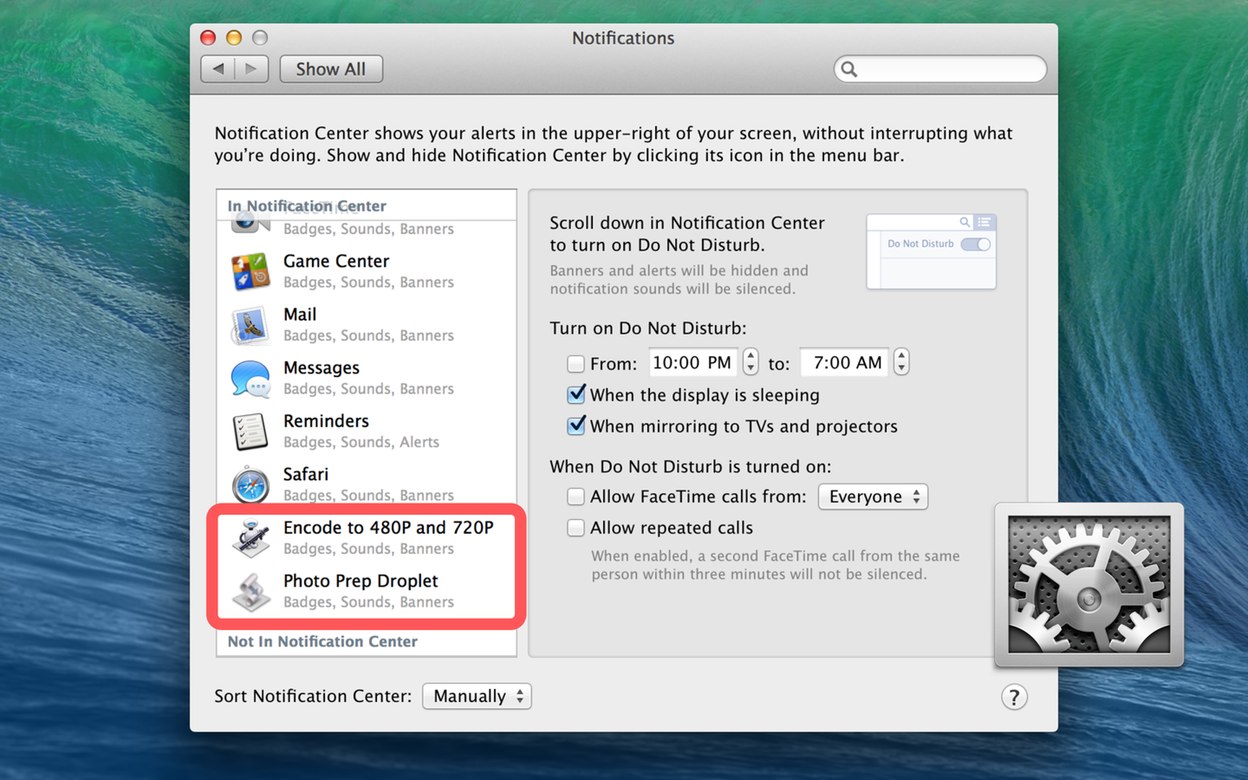
Task: Uncheck When the display is sleeping
Action: [576, 394]
